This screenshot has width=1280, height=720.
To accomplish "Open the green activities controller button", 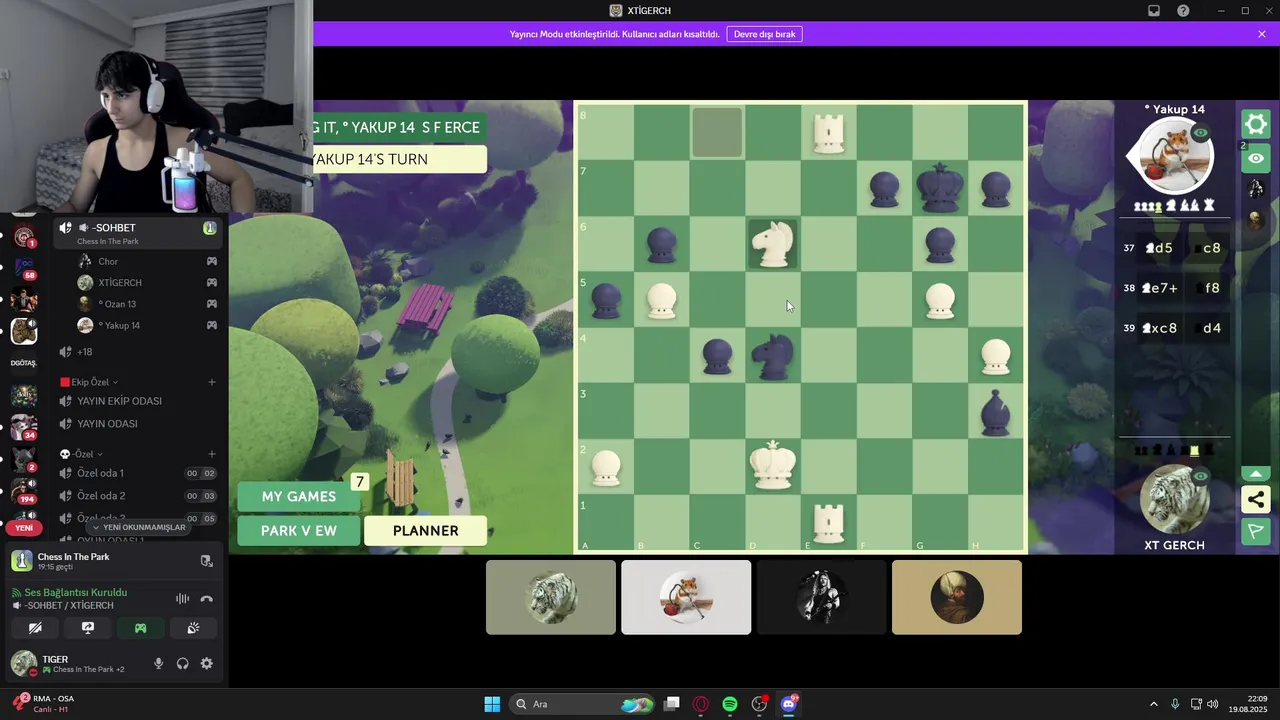I will pyautogui.click(x=140, y=628).
